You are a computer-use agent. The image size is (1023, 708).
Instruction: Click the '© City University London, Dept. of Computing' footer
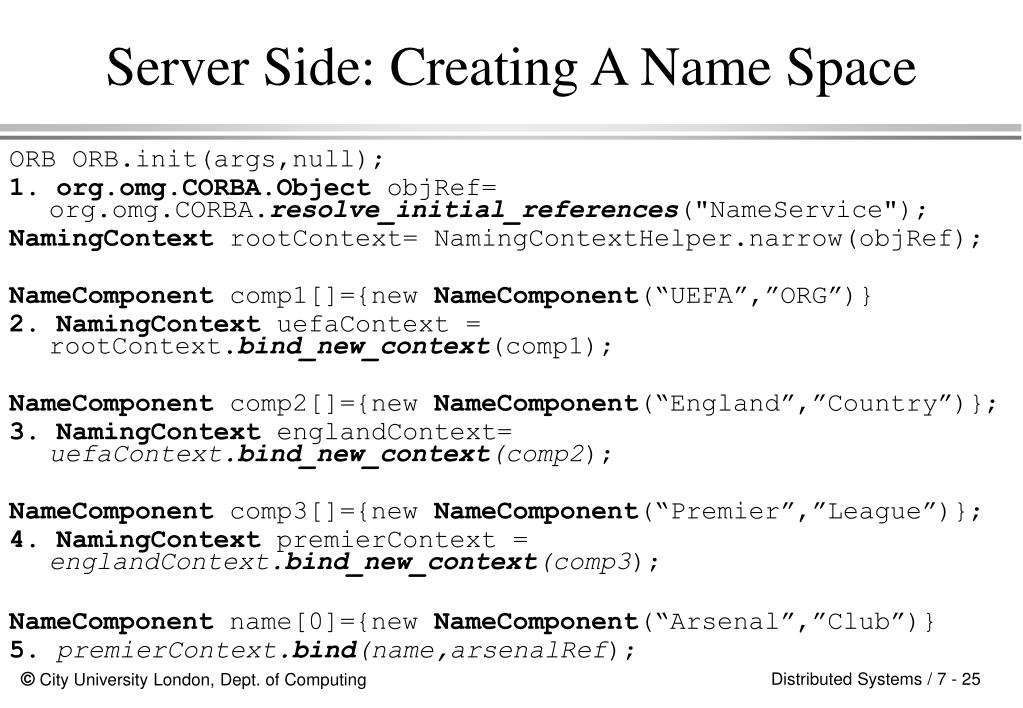click(194, 680)
